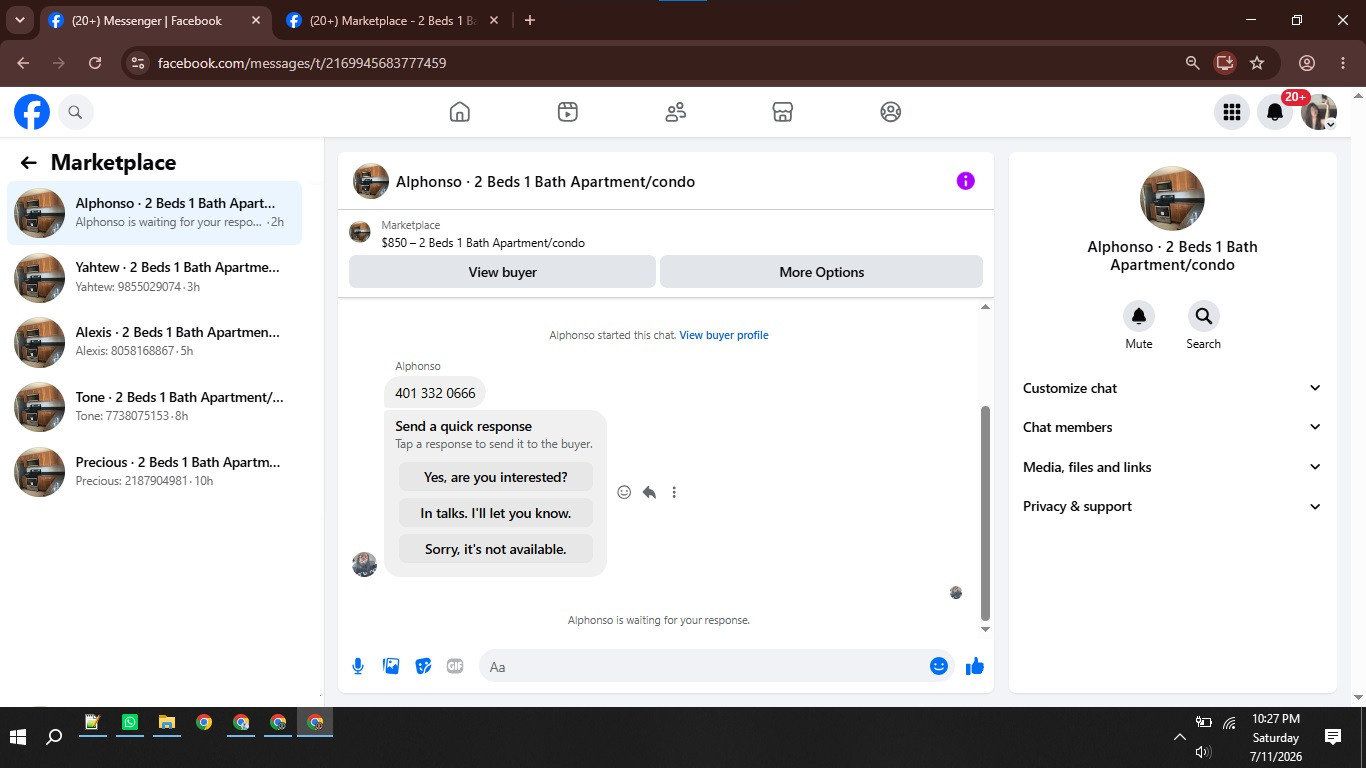
Task: View site information icon beside the URL
Action: pyautogui.click(x=139, y=63)
